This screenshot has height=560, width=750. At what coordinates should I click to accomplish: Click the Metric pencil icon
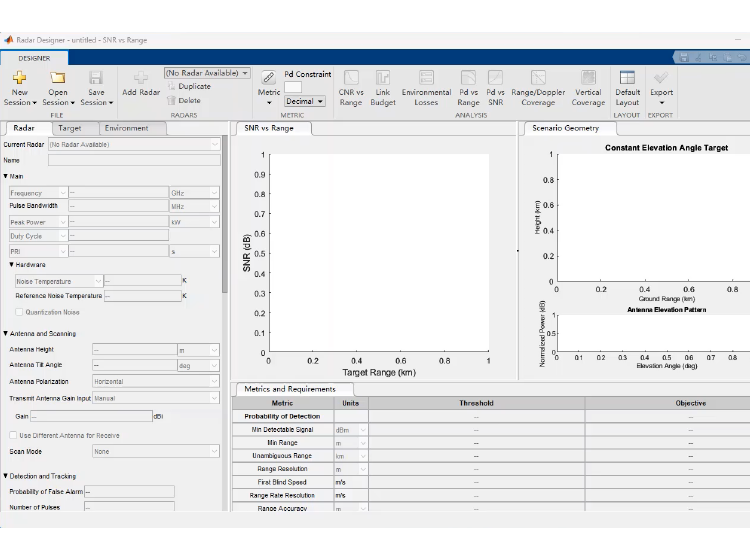click(269, 77)
